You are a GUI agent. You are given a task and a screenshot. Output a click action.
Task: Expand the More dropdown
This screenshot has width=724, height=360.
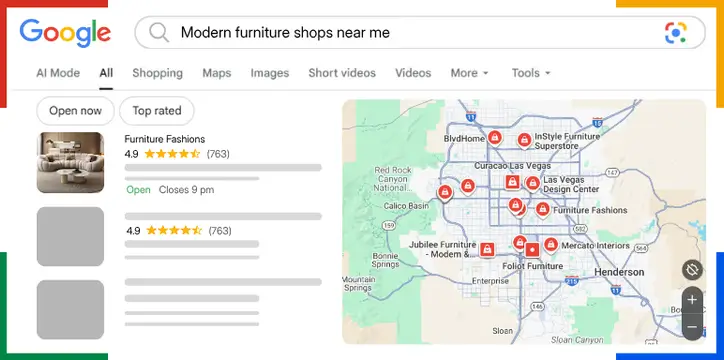click(469, 73)
